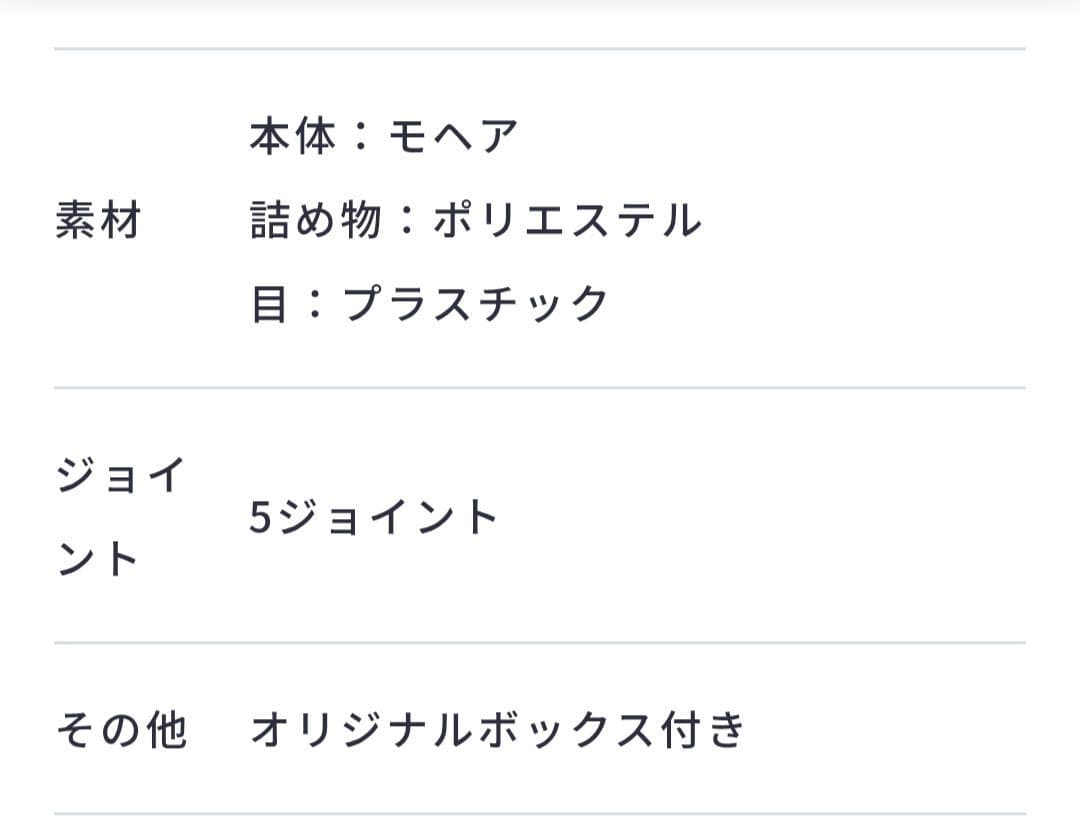This screenshot has height=837, width=1080.
Task: Click the その他 row label
Action: (x=121, y=731)
